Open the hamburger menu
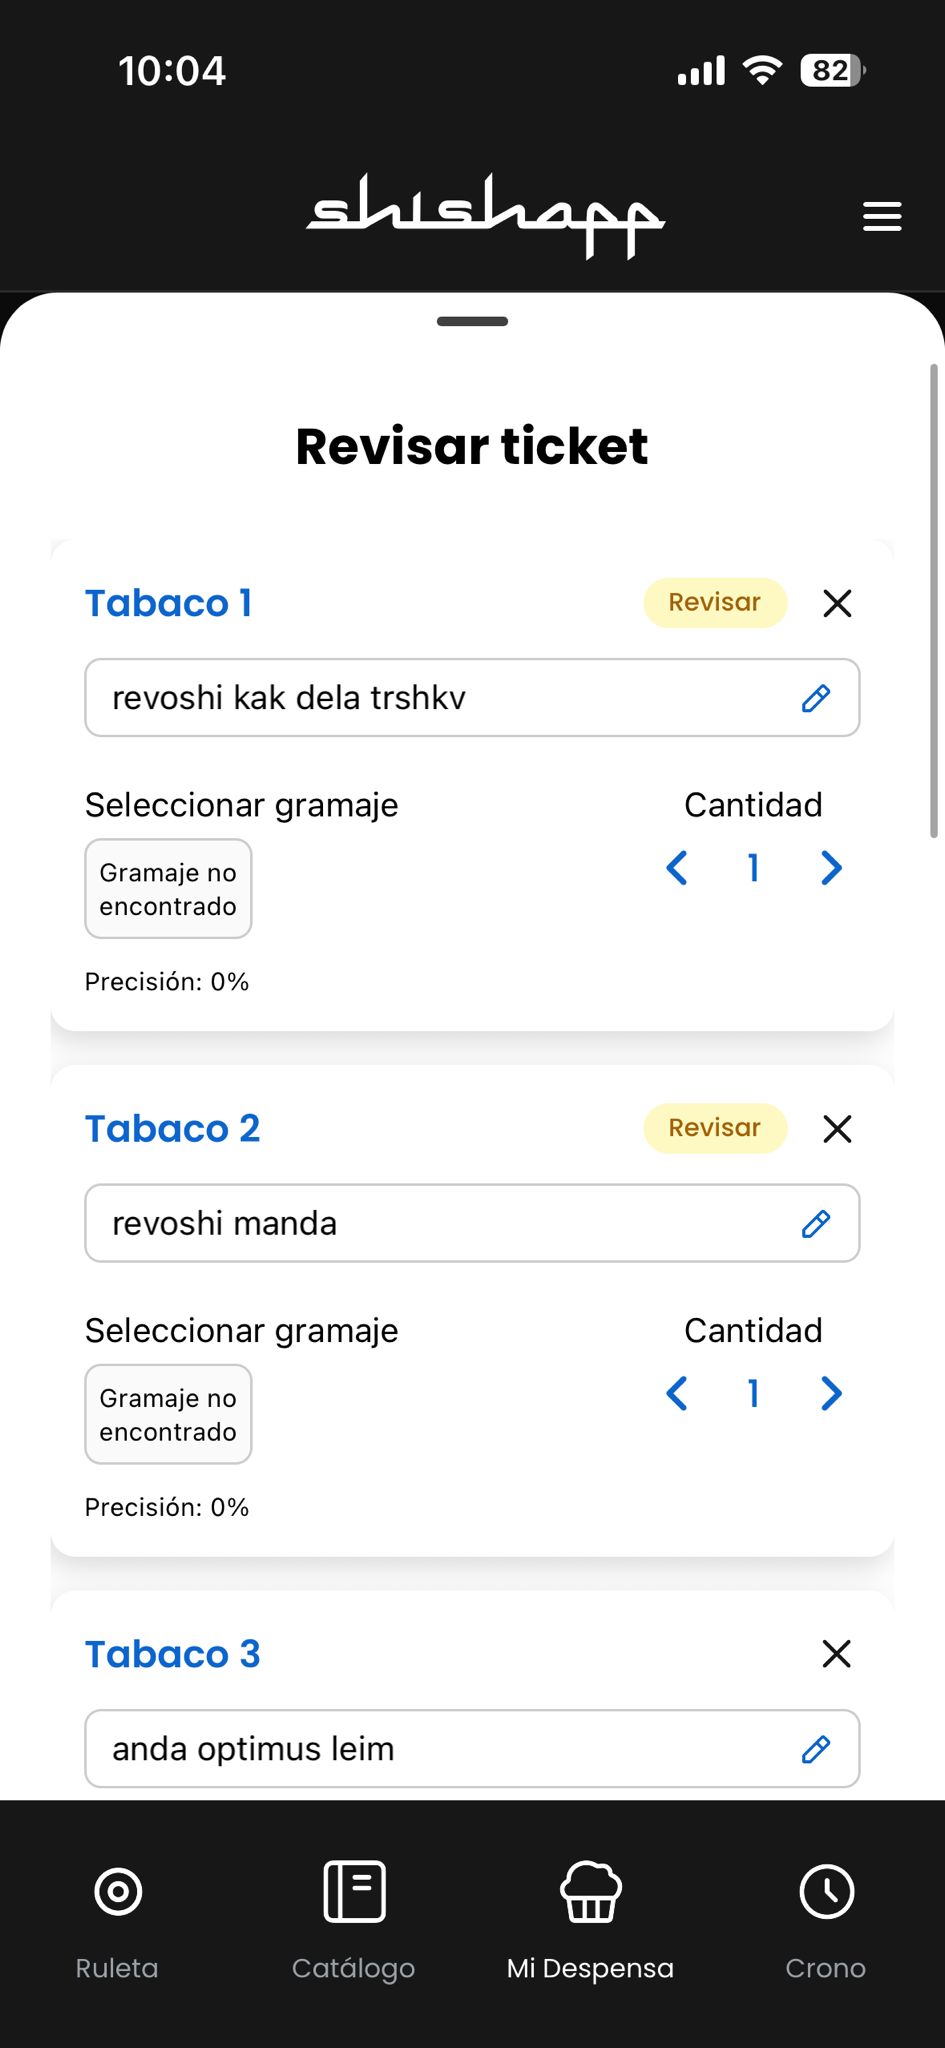This screenshot has height=2048, width=945. pos(882,217)
